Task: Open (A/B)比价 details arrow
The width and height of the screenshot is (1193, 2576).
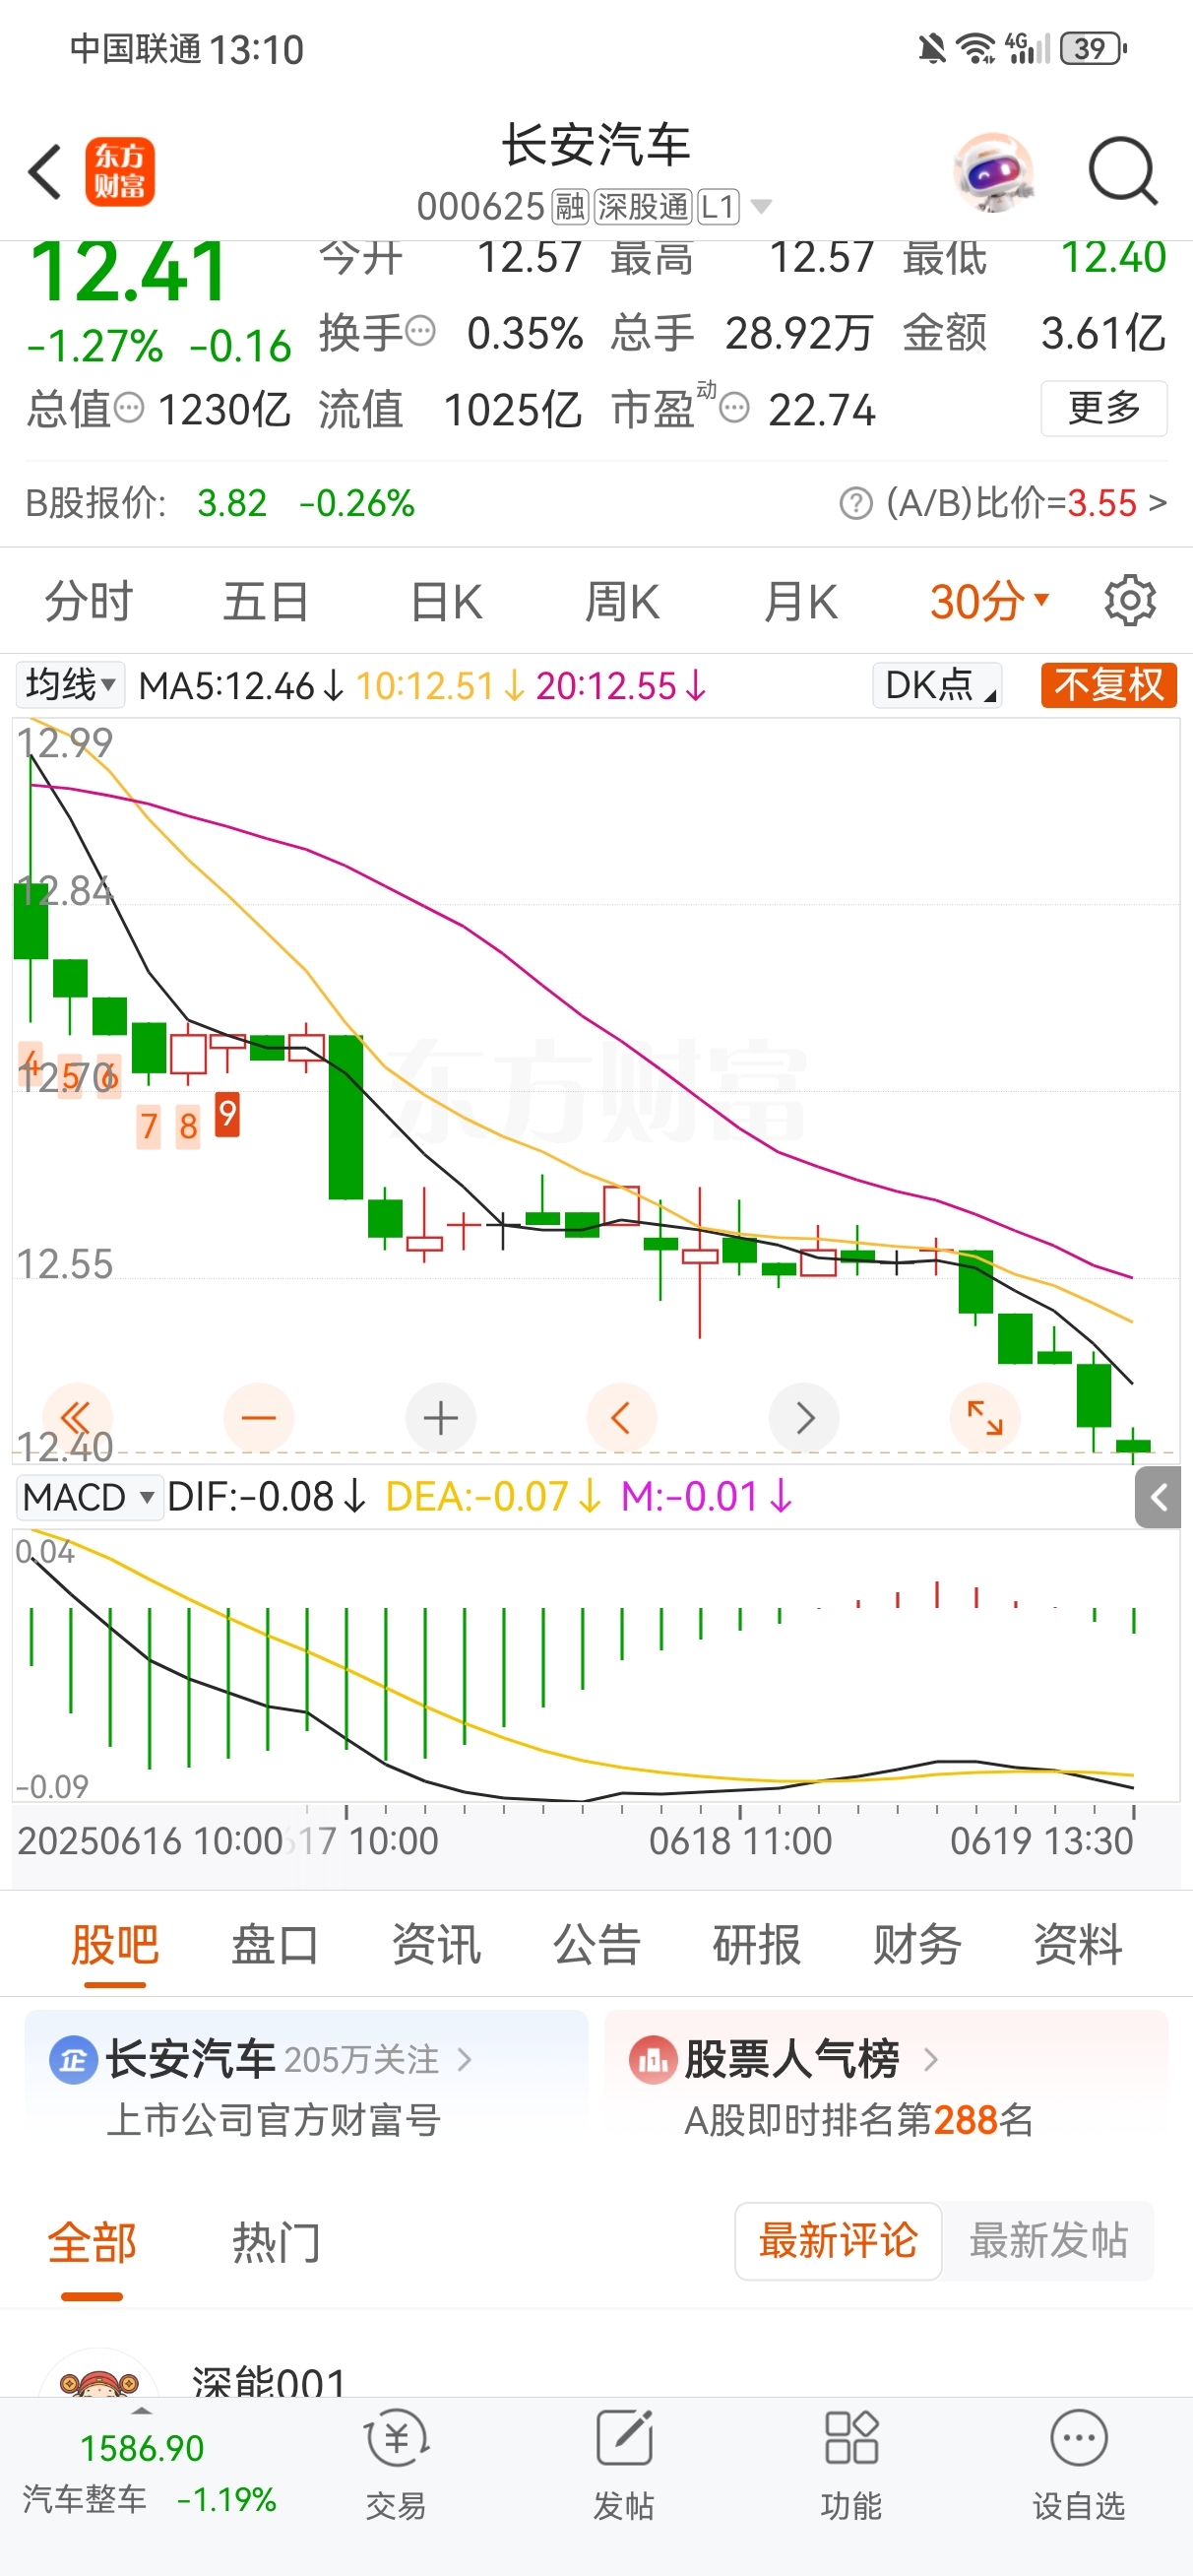Action: [x=1157, y=502]
